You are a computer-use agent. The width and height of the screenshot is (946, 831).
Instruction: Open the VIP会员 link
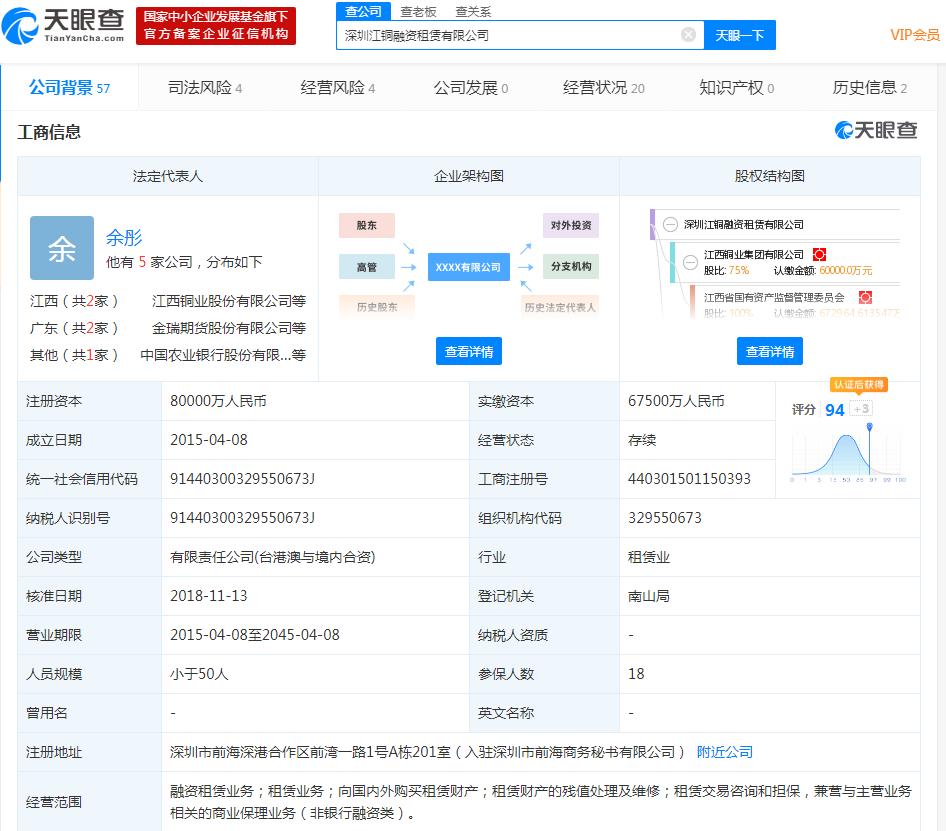(x=915, y=35)
